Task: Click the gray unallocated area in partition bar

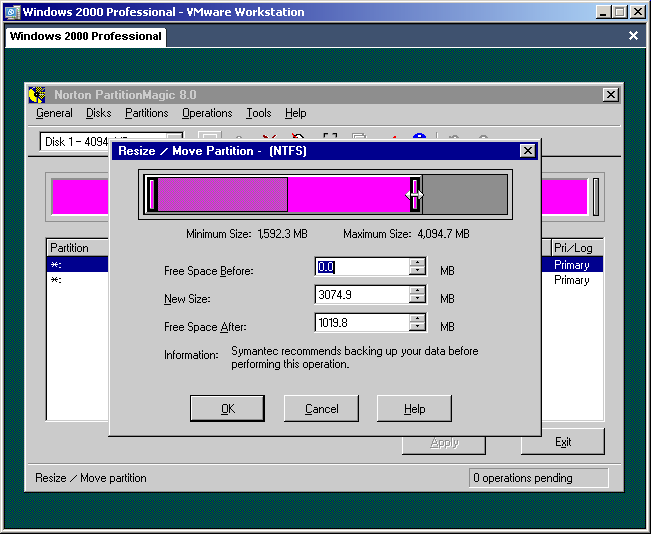Action: coord(465,194)
